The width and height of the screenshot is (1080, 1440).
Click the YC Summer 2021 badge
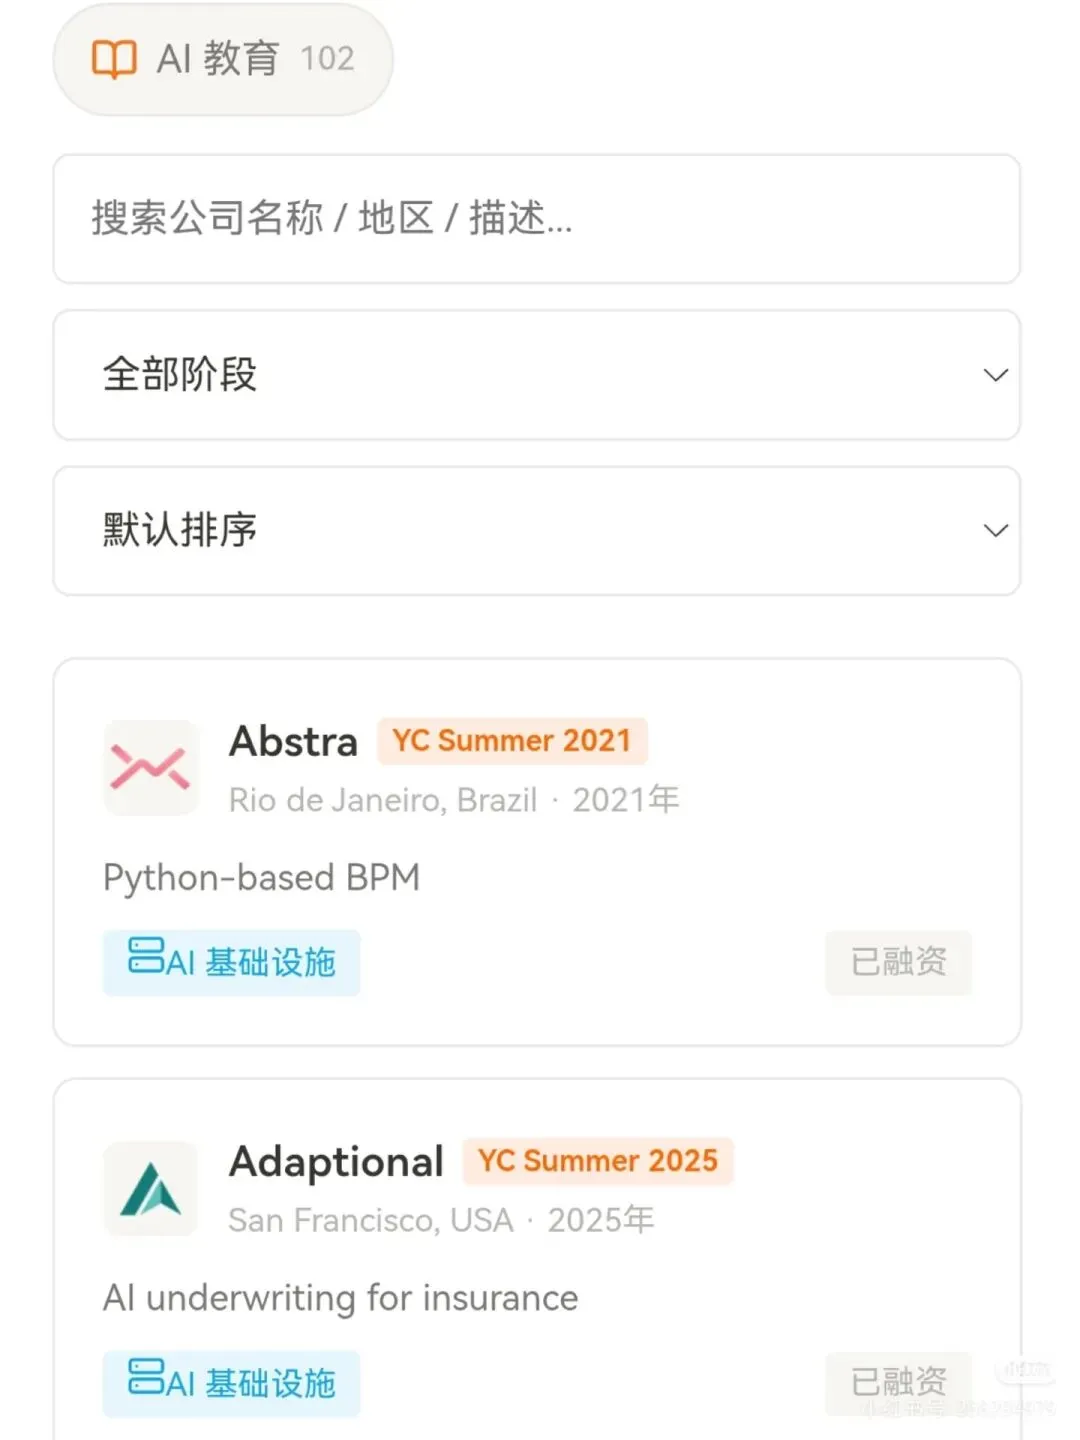tap(512, 741)
